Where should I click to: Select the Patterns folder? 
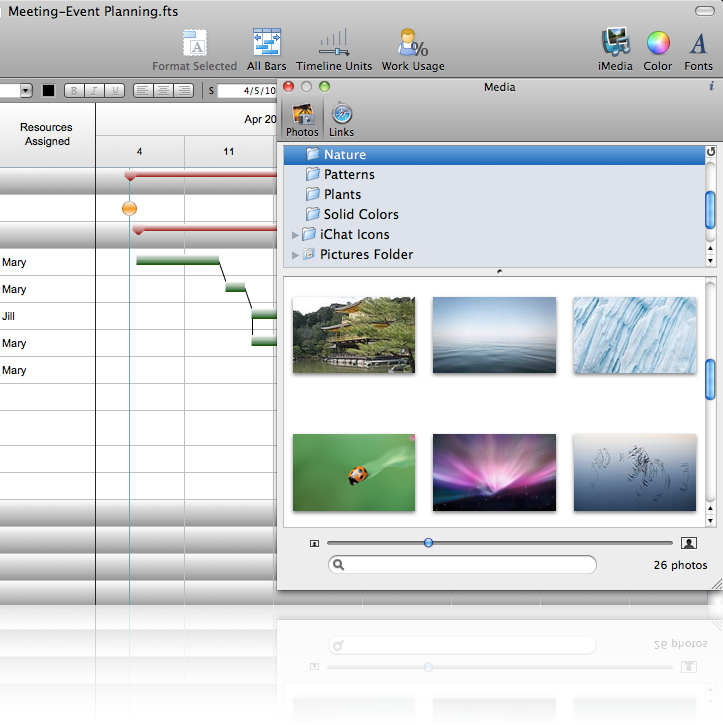pyautogui.click(x=349, y=175)
